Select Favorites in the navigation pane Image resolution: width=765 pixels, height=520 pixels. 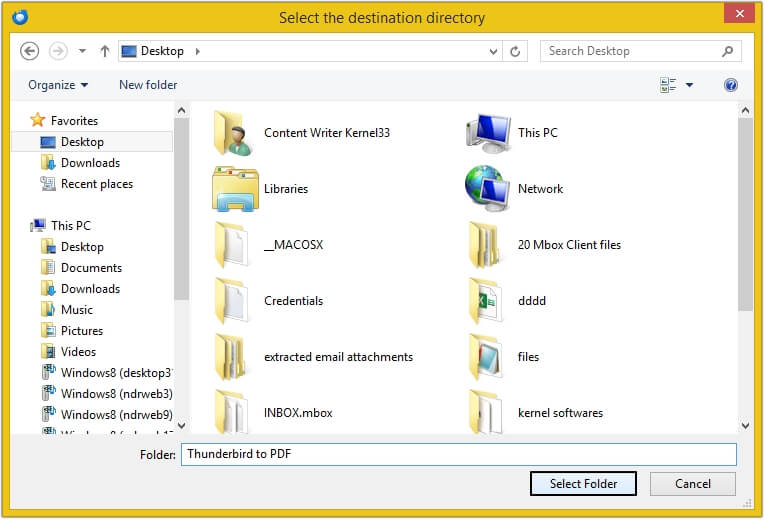coord(74,120)
